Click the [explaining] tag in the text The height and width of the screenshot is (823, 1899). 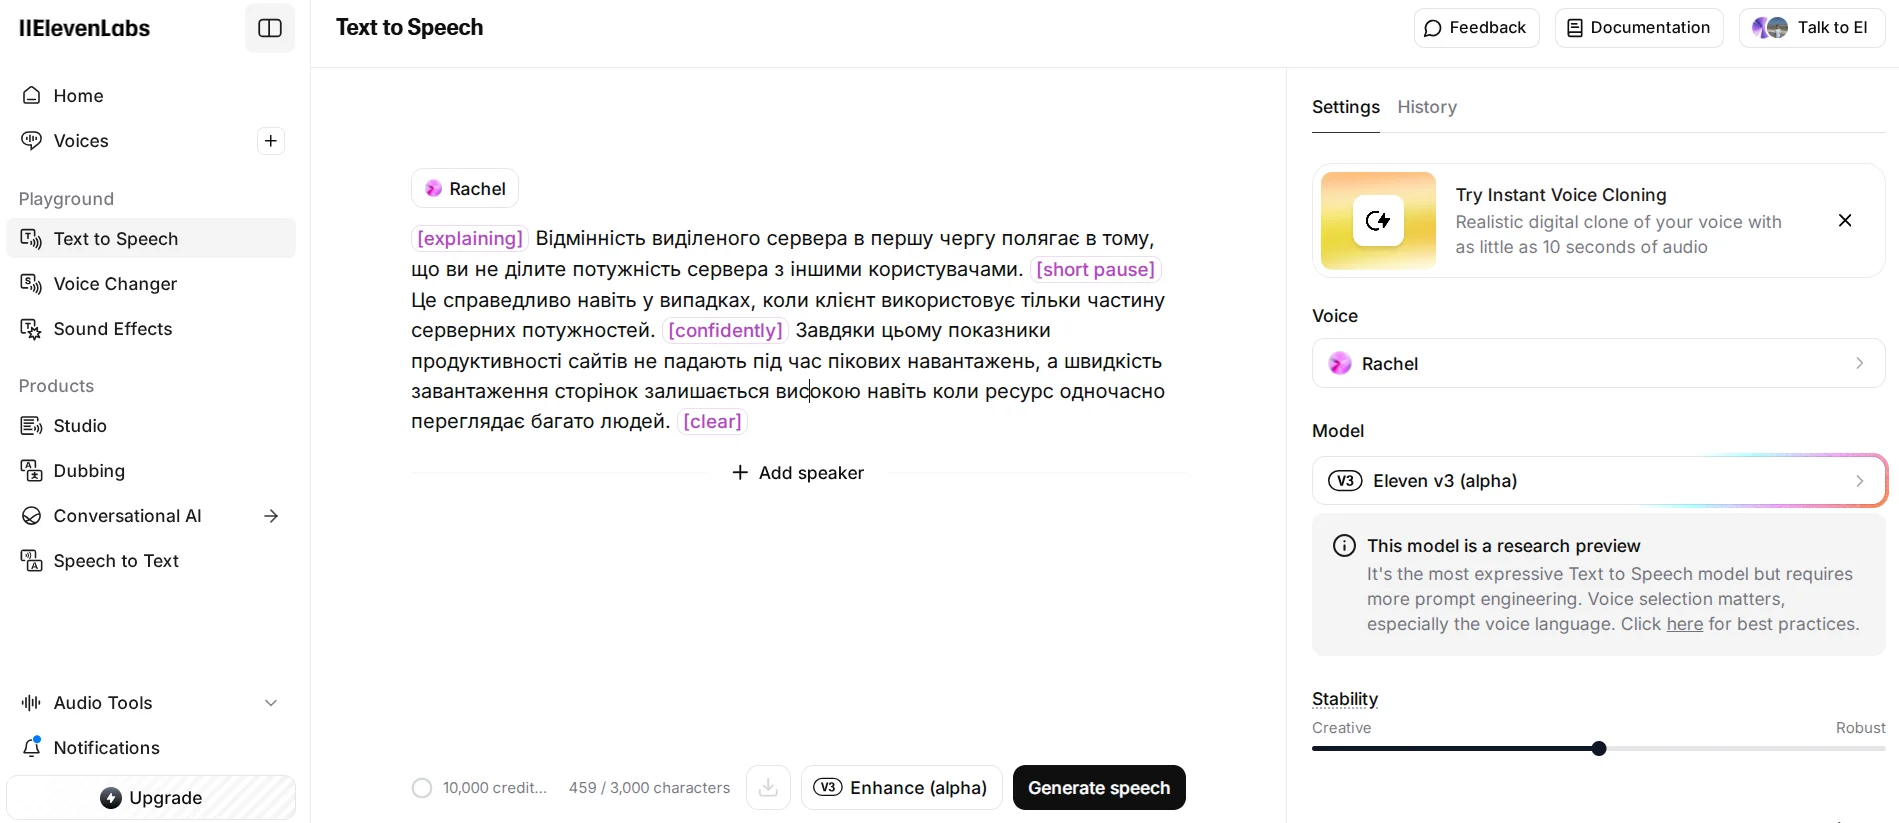[470, 239]
